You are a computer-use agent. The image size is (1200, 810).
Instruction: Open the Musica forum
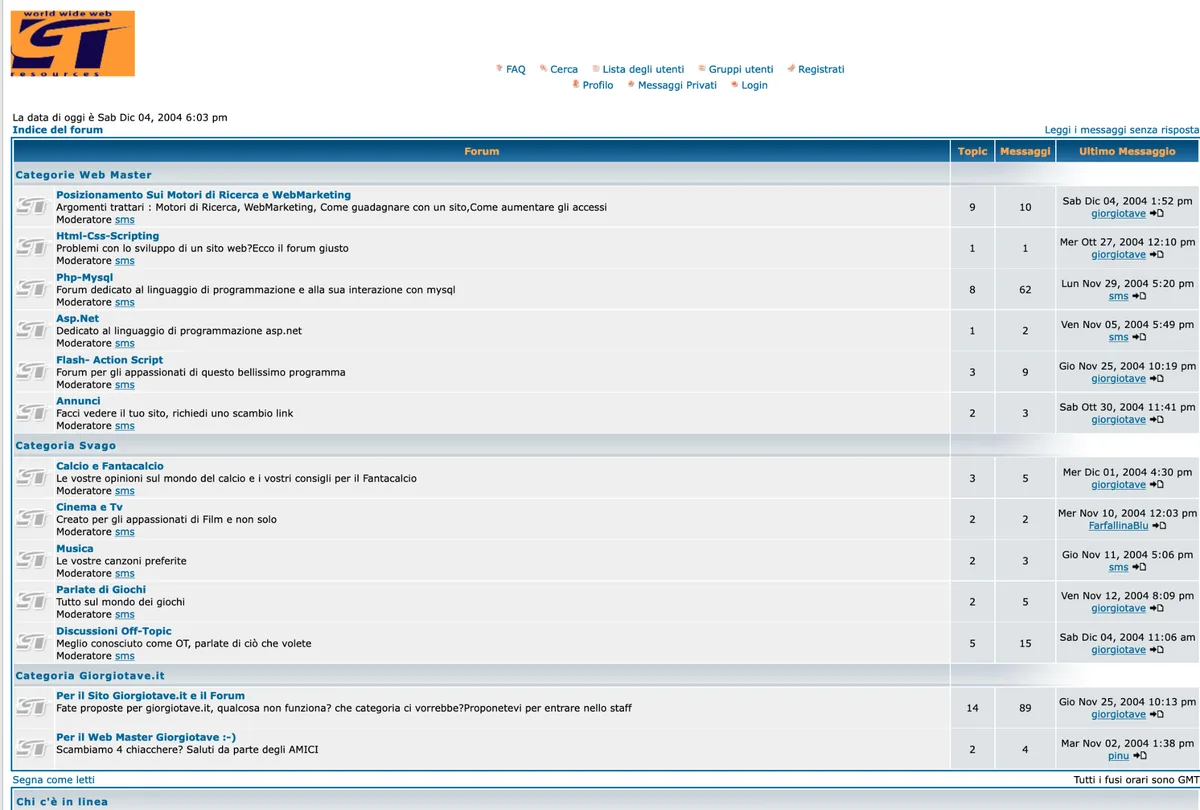click(75, 549)
